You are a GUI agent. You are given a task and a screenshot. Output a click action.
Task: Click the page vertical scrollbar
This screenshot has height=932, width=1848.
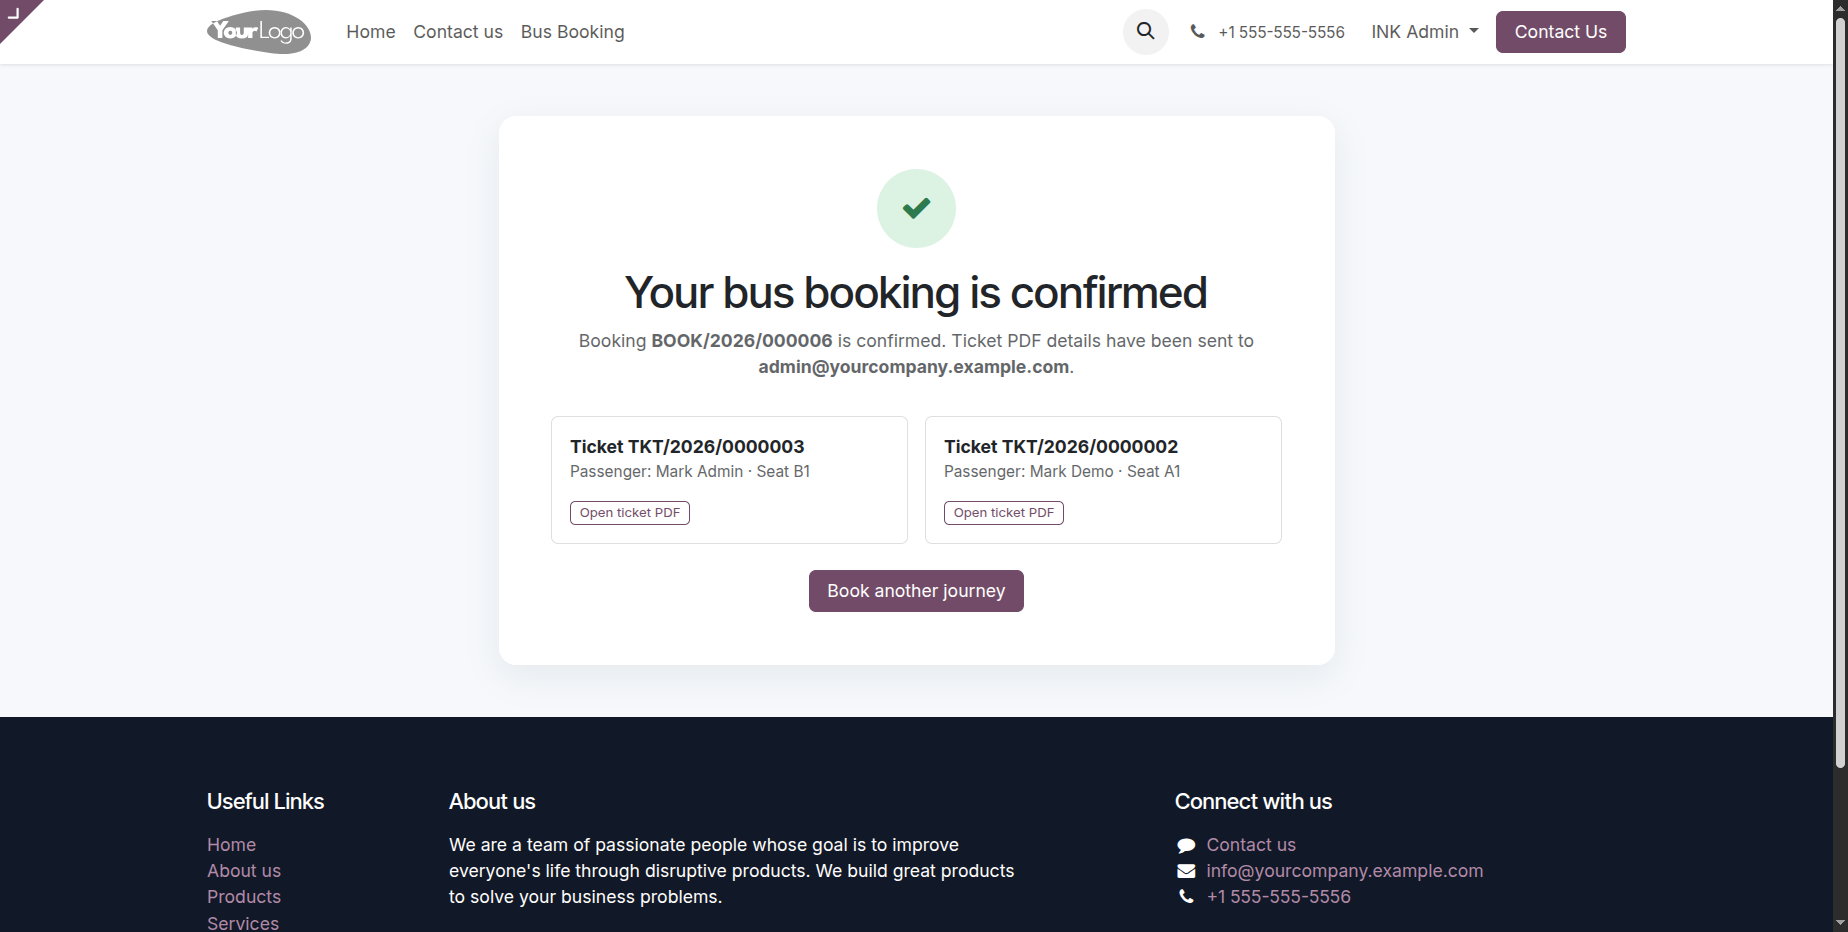(x=1840, y=400)
